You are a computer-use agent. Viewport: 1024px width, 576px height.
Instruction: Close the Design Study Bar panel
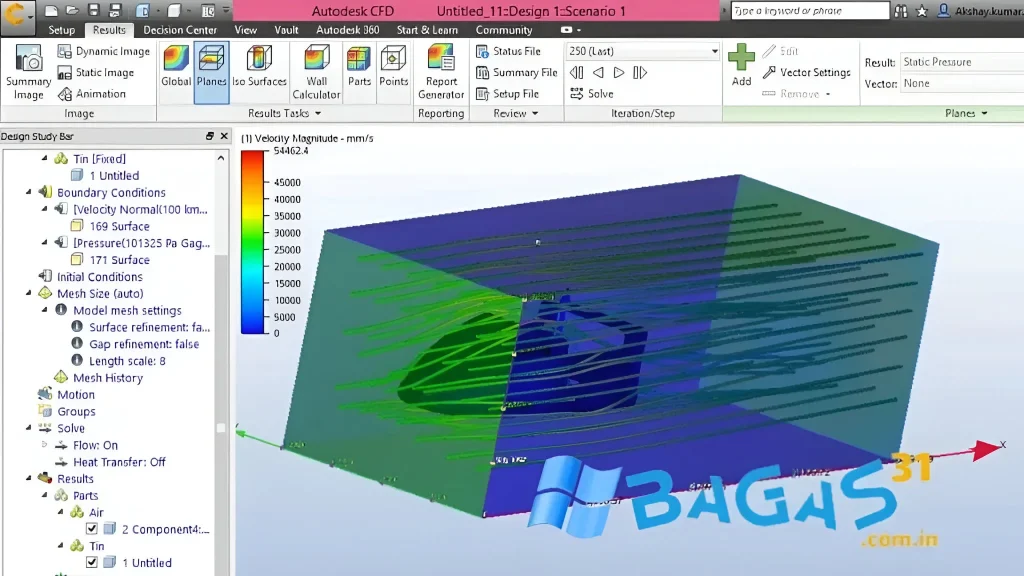coord(224,136)
